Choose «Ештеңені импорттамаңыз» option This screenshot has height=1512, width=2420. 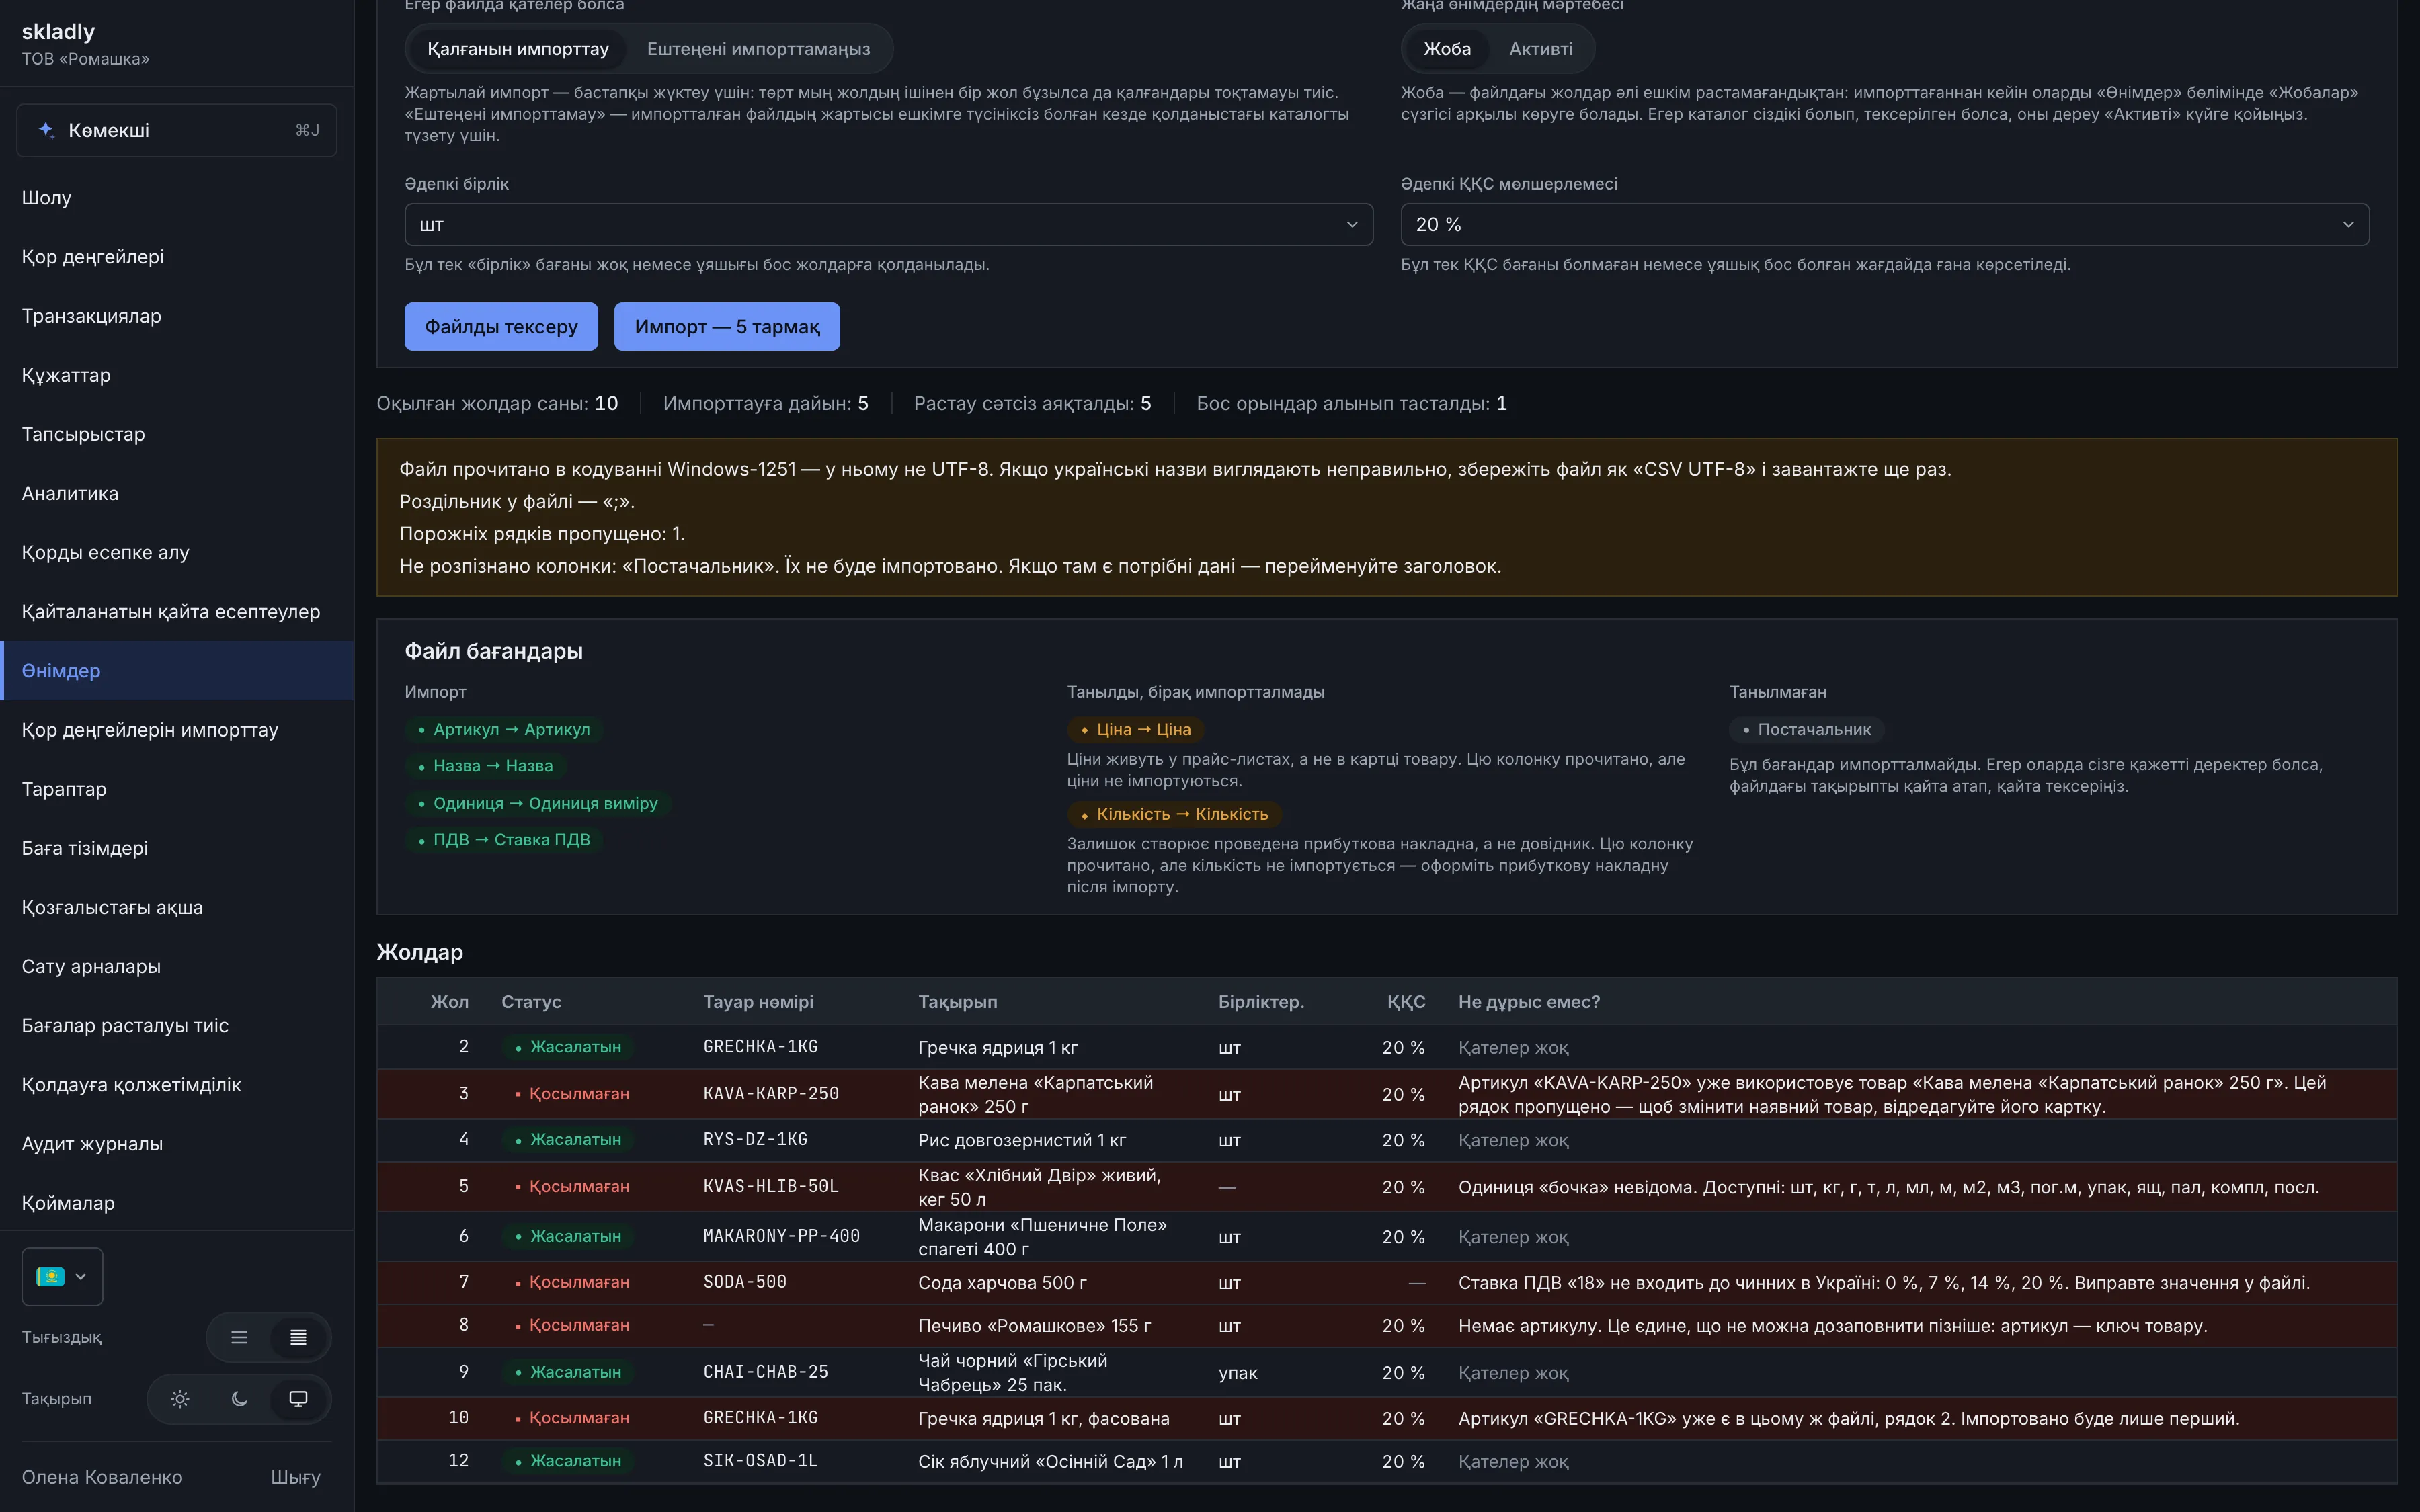coord(758,49)
